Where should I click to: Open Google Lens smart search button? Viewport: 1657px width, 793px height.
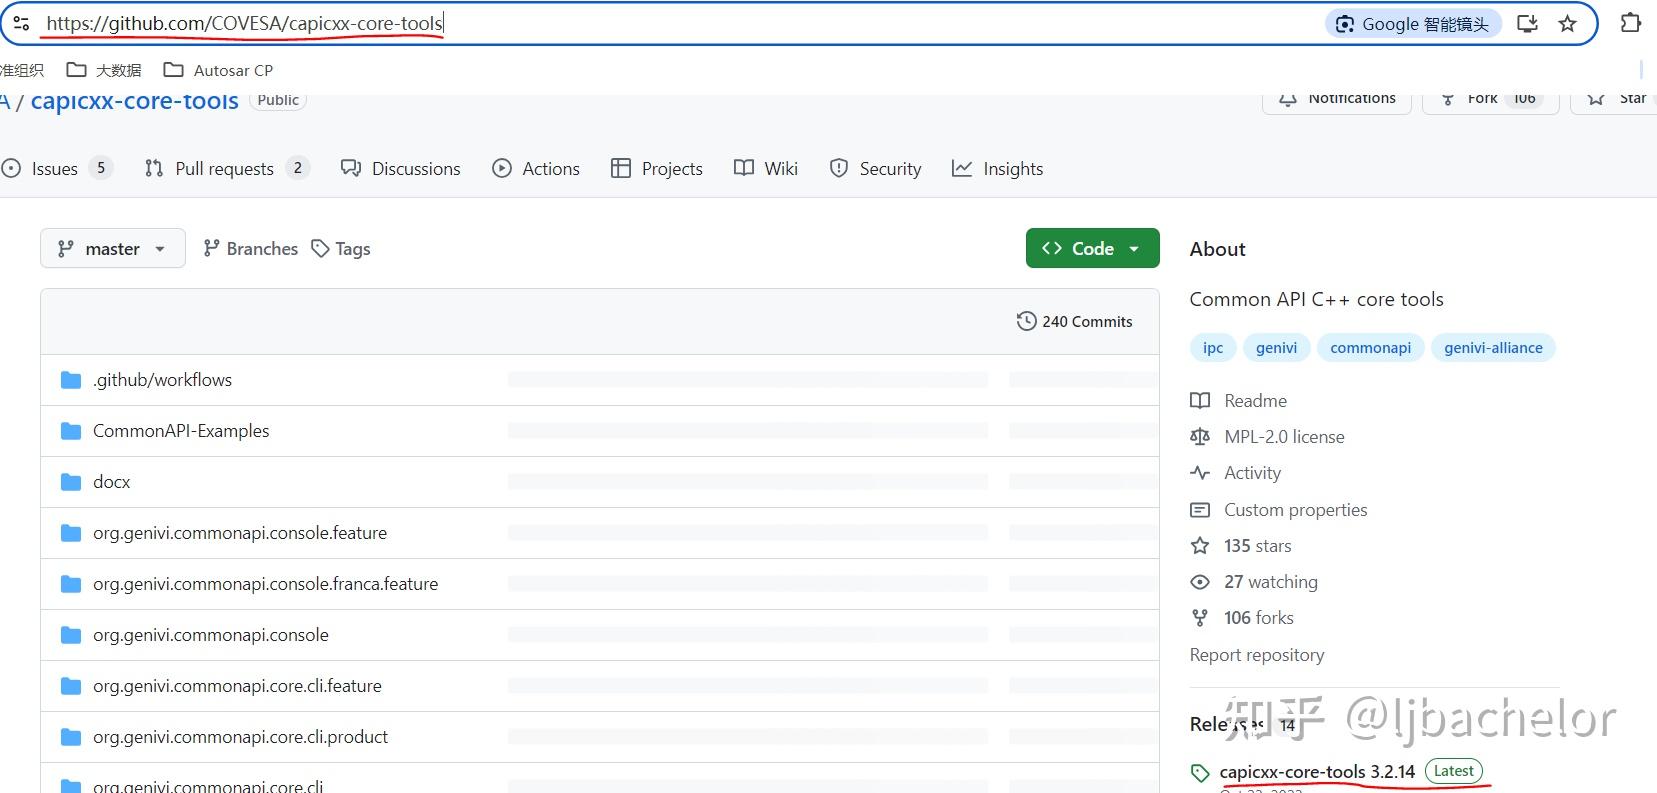(x=1413, y=24)
